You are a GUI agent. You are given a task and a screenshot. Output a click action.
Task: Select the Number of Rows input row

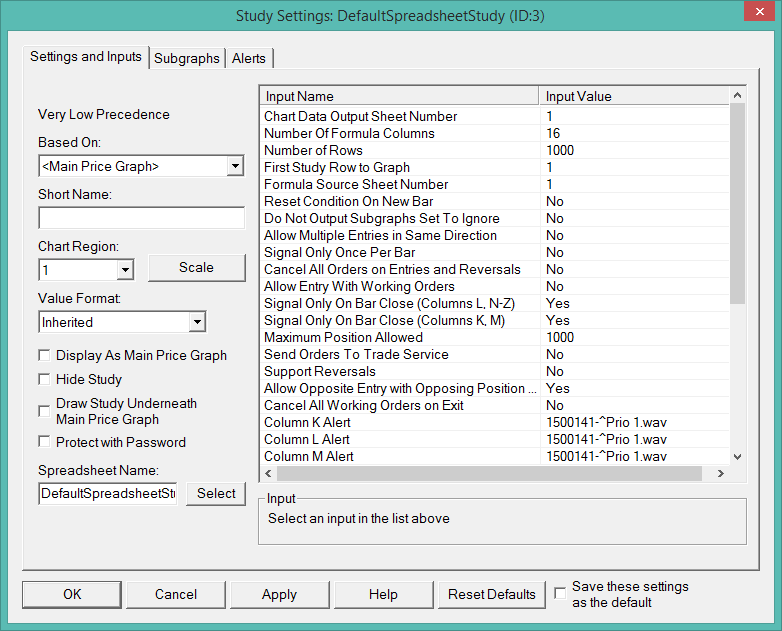click(400, 150)
